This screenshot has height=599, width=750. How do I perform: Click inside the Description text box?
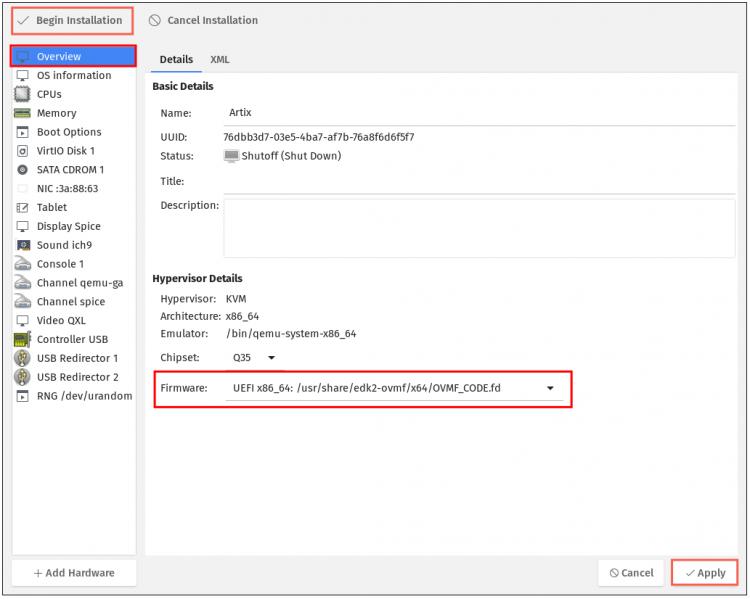[x=479, y=228]
